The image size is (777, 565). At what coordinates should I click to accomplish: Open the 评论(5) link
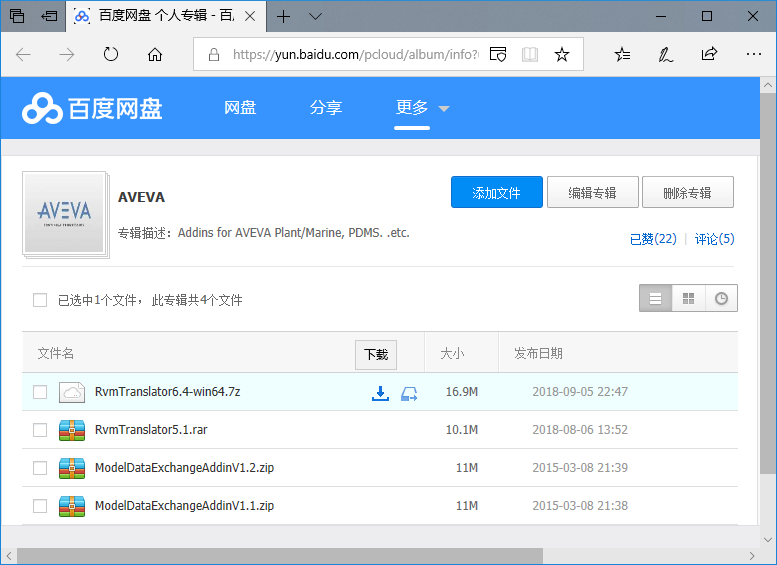tap(714, 239)
